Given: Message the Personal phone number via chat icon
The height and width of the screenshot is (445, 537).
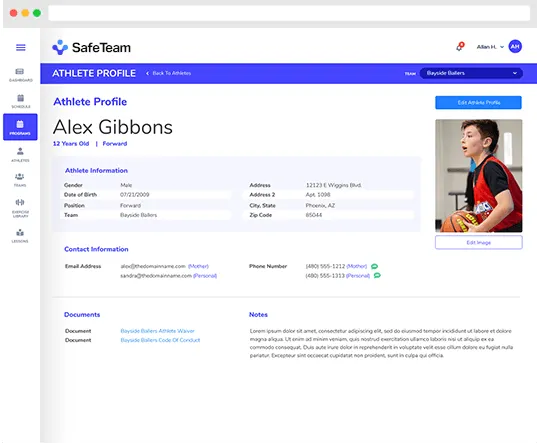Looking at the screenshot, I should pos(377,275).
